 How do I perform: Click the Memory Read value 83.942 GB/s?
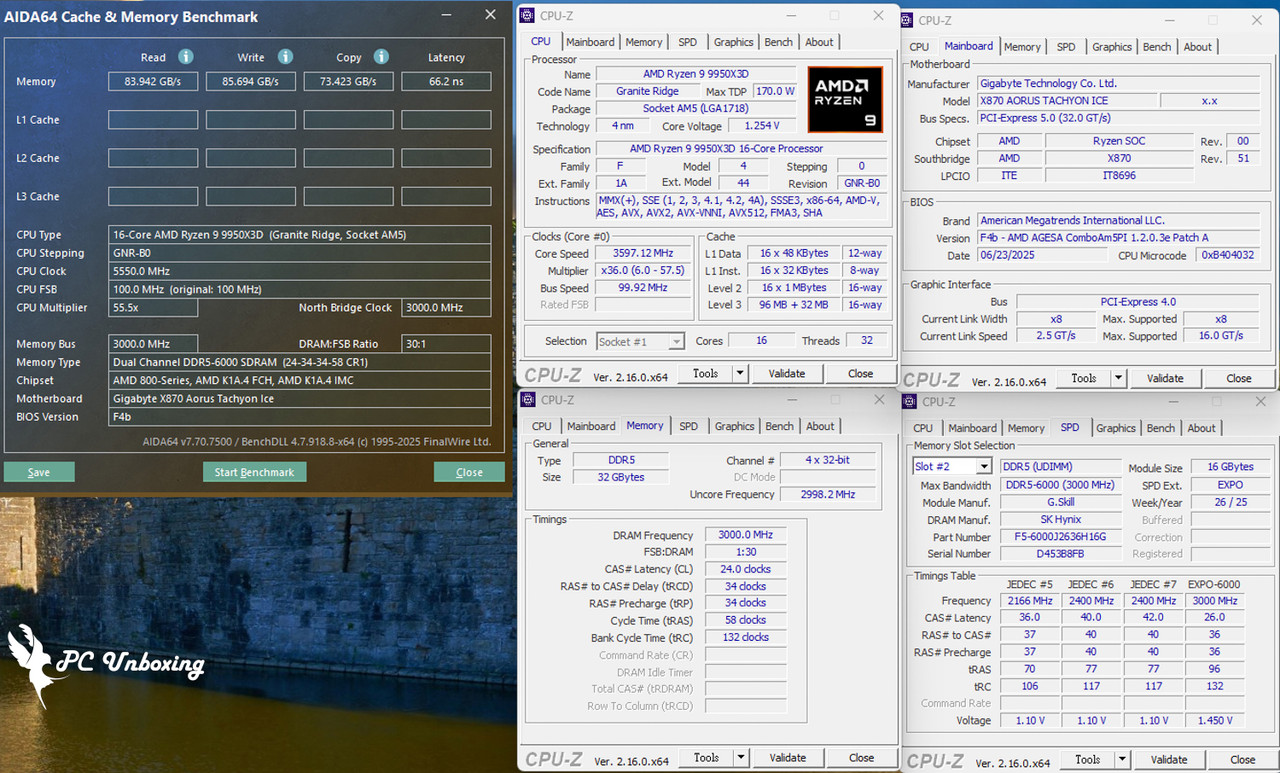coord(153,81)
